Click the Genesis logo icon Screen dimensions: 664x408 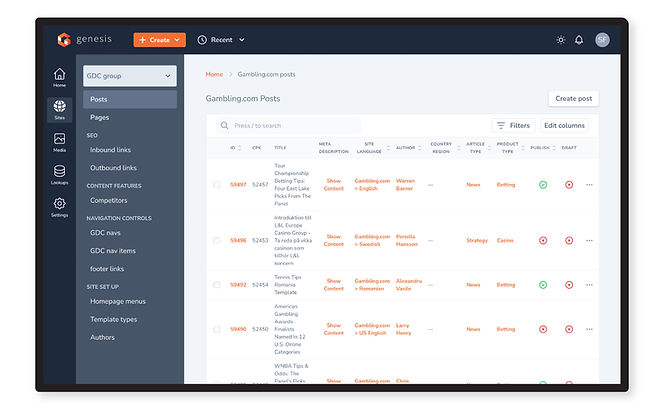coord(64,40)
